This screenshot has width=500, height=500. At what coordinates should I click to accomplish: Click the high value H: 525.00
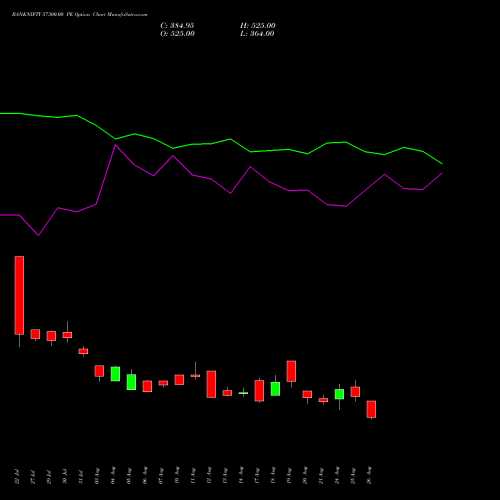tap(258, 26)
